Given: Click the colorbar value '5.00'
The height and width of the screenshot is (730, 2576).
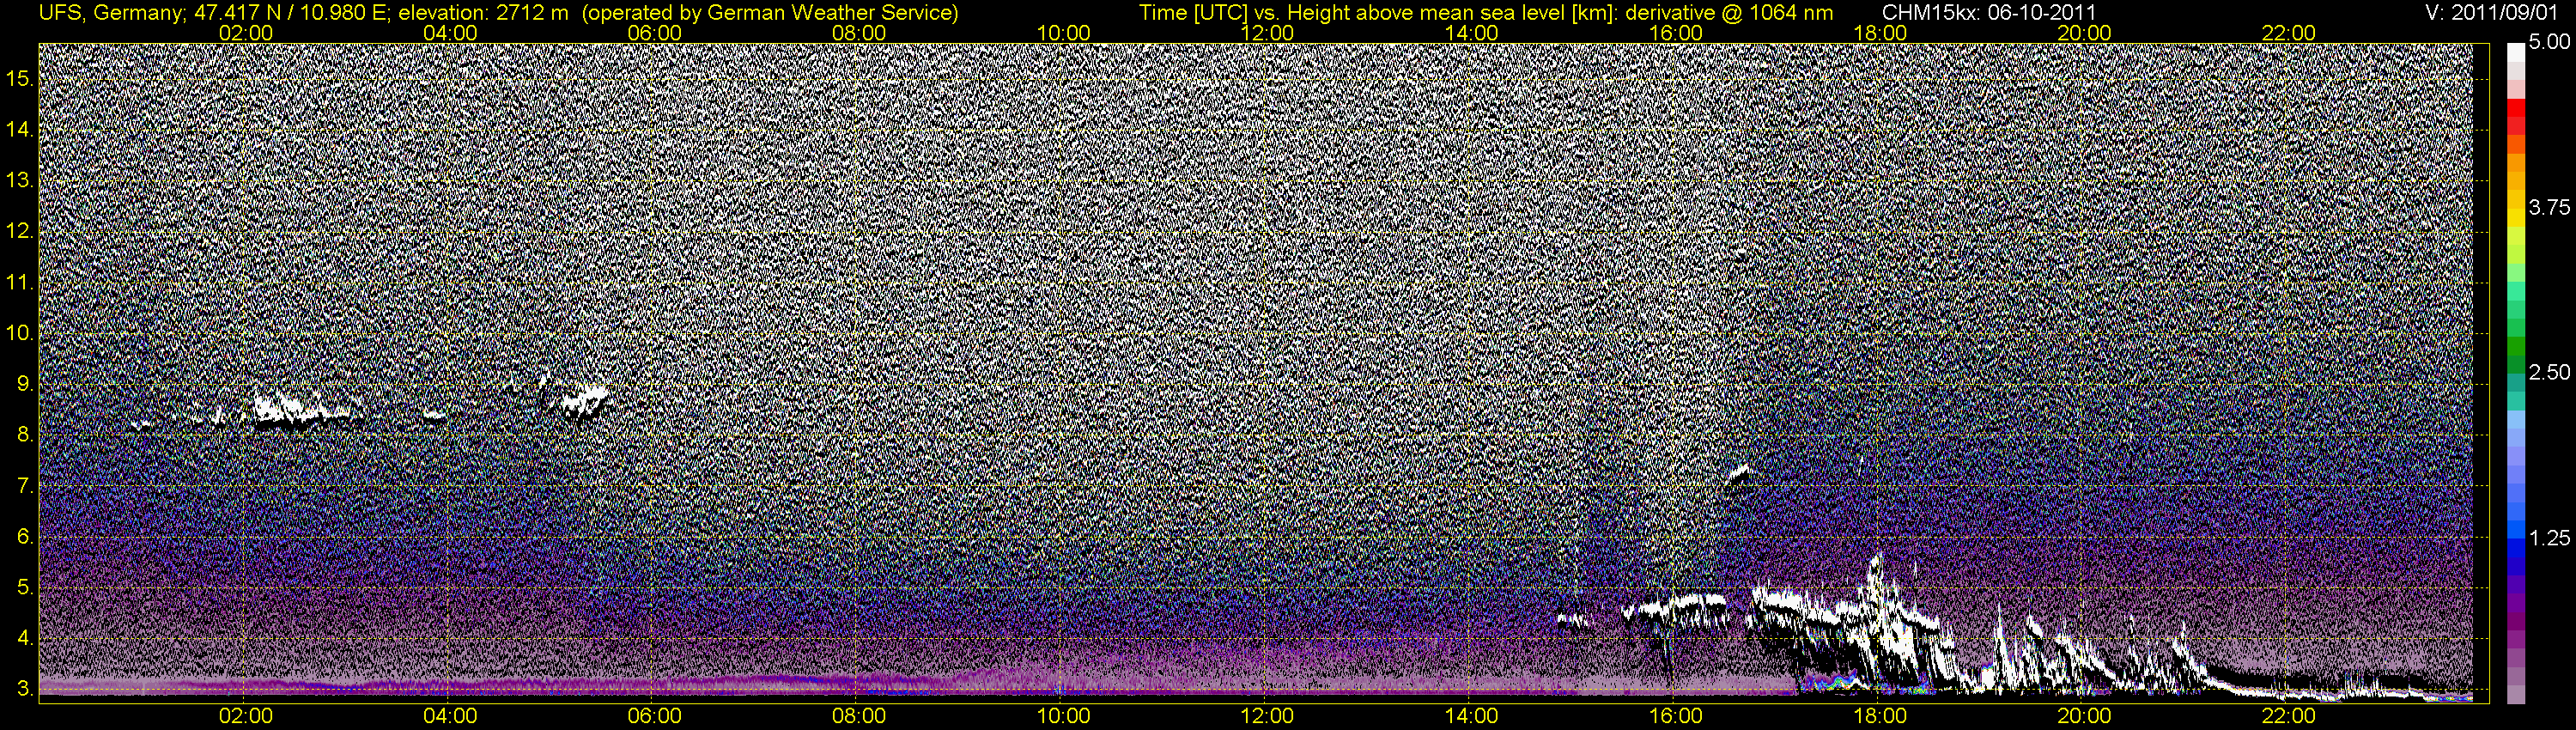Looking at the screenshot, I should pyautogui.click(x=2549, y=42).
